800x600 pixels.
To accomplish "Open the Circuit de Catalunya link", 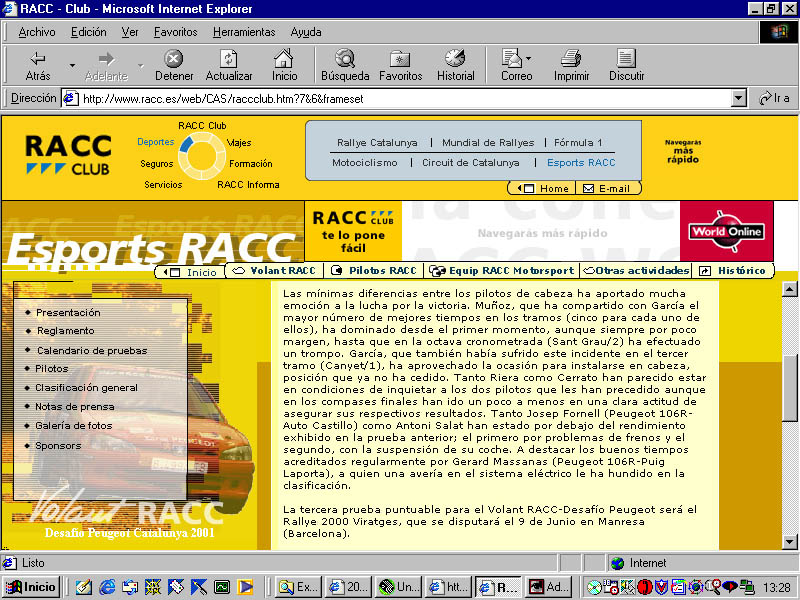I will [x=470, y=163].
